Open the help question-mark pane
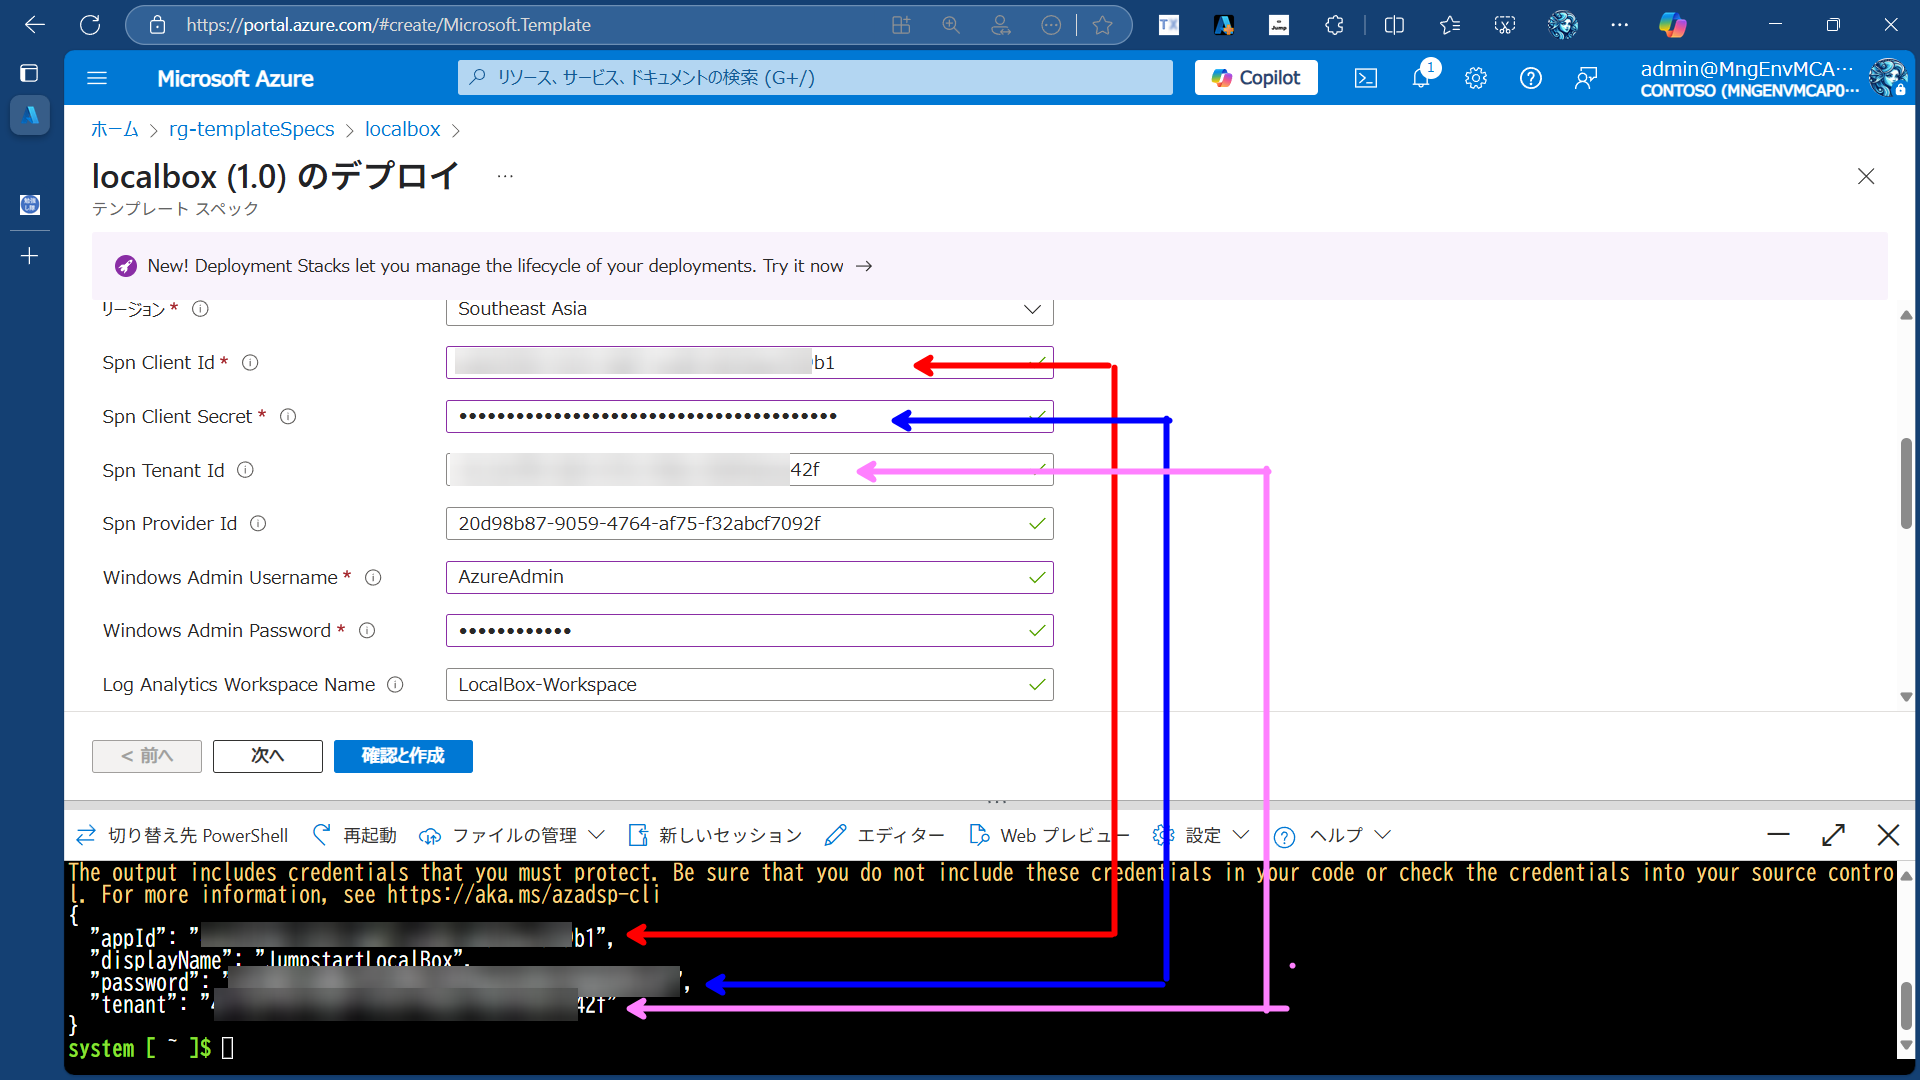Screen dimensions: 1920x1080 1531,77
